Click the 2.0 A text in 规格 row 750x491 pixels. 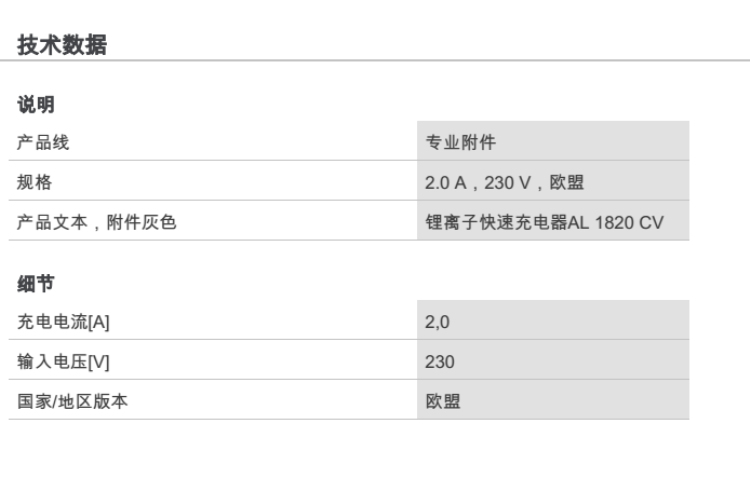(x=448, y=182)
